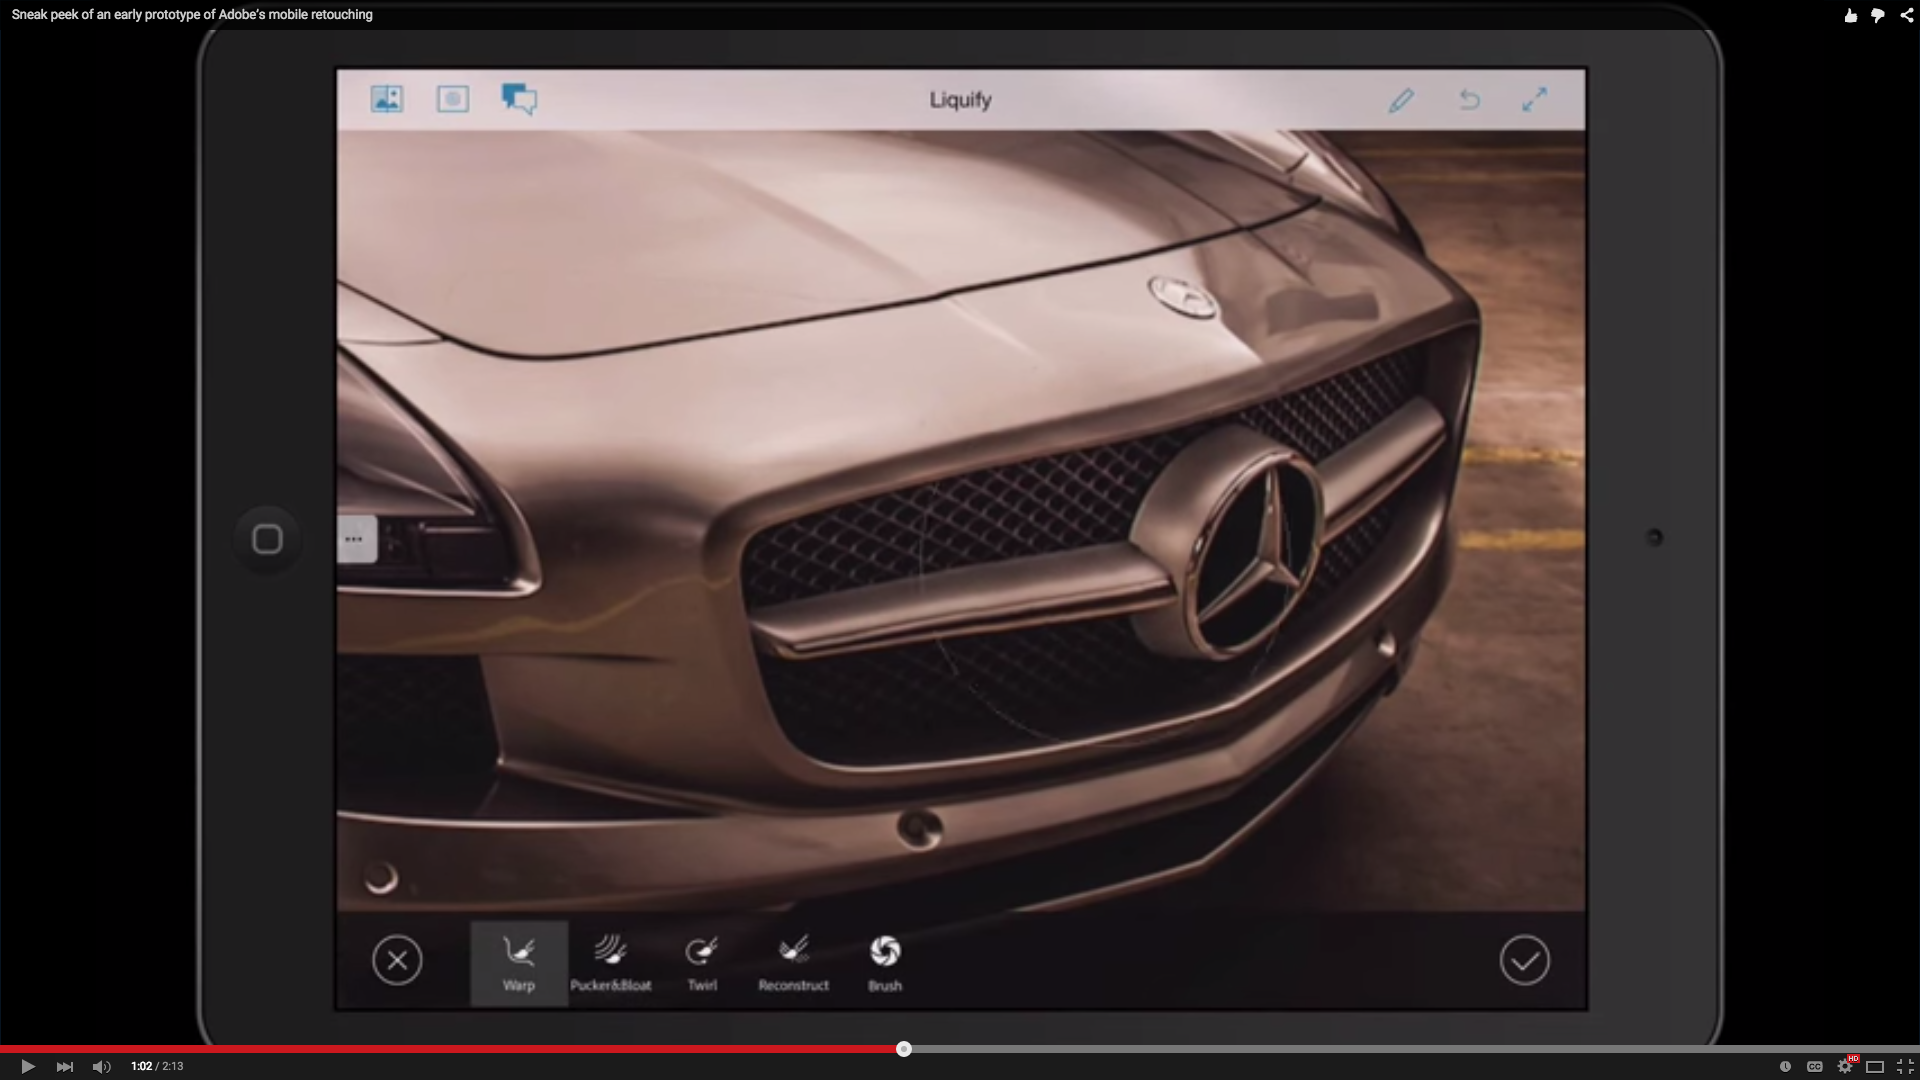Image resolution: width=1920 pixels, height=1080 pixels.
Task: Like the video with thumbs up
Action: coord(1850,15)
